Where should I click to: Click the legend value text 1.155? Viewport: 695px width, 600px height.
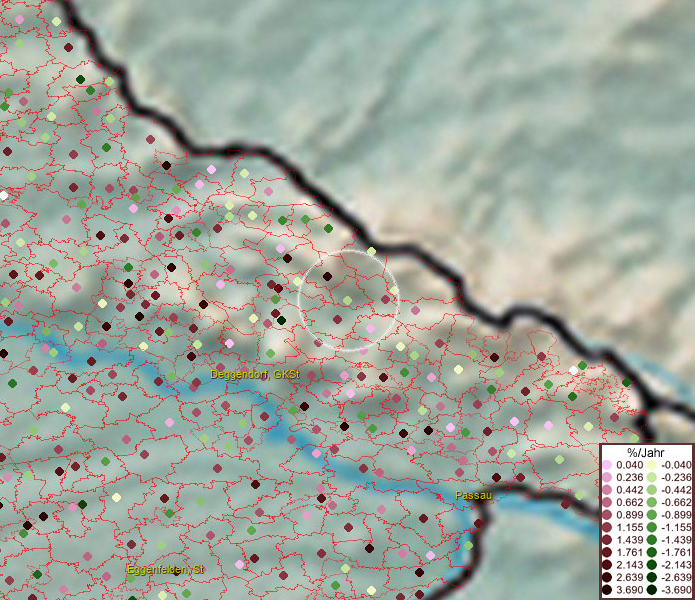tap(630, 527)
